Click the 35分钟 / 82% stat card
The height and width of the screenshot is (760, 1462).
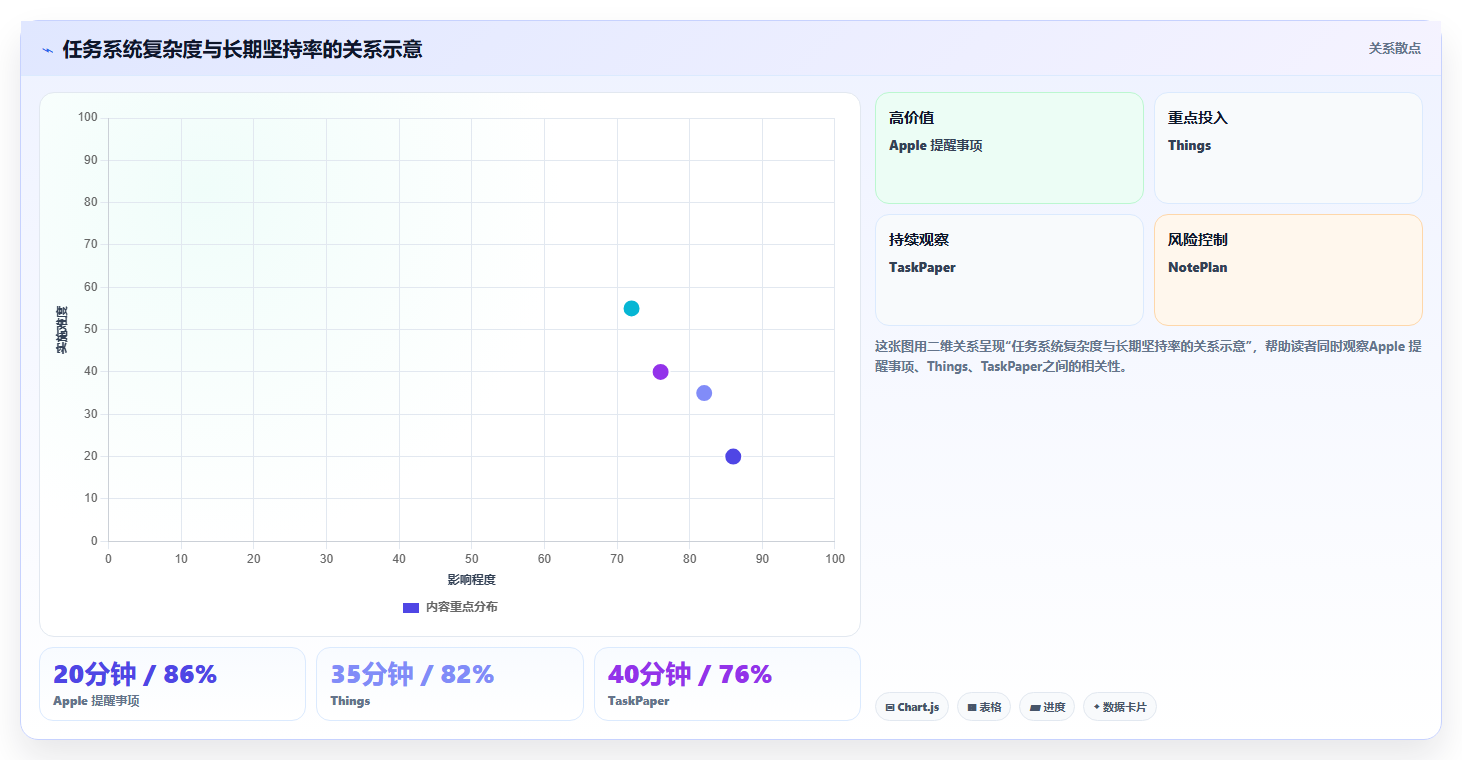[x=450, y=684]
